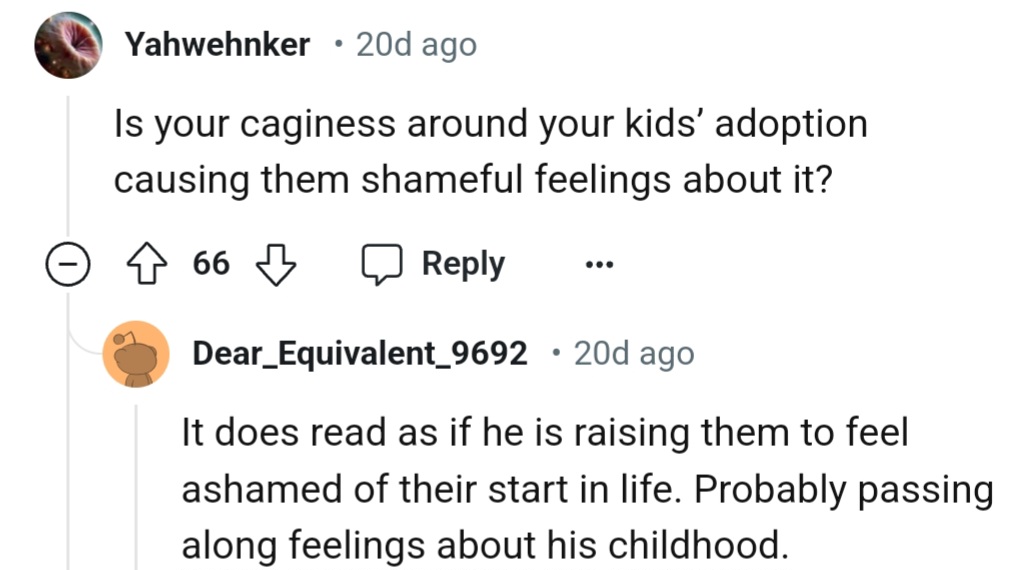Downvote Yahwehnker's comment

(x=277, y=265)
